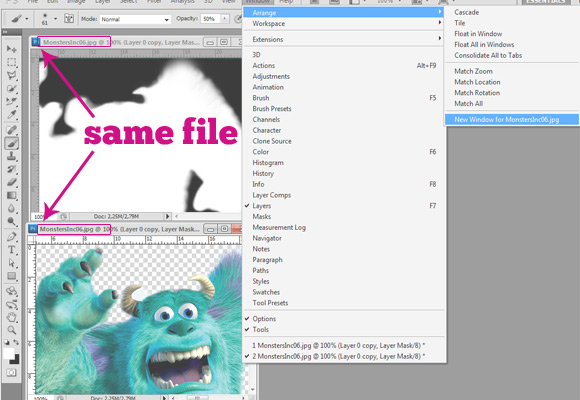Select the Rectangular Marquee tool

click(x=11, y=62)
